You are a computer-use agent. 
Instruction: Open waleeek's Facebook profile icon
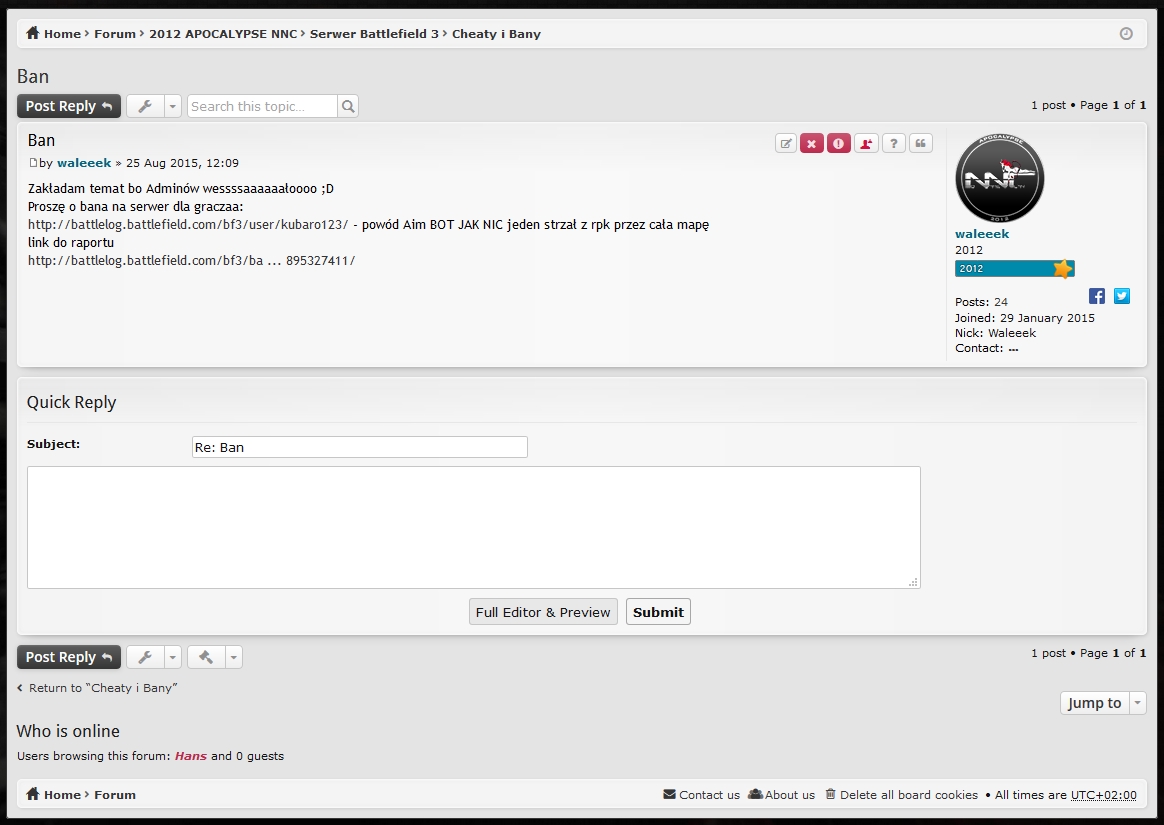(1097, 296)
